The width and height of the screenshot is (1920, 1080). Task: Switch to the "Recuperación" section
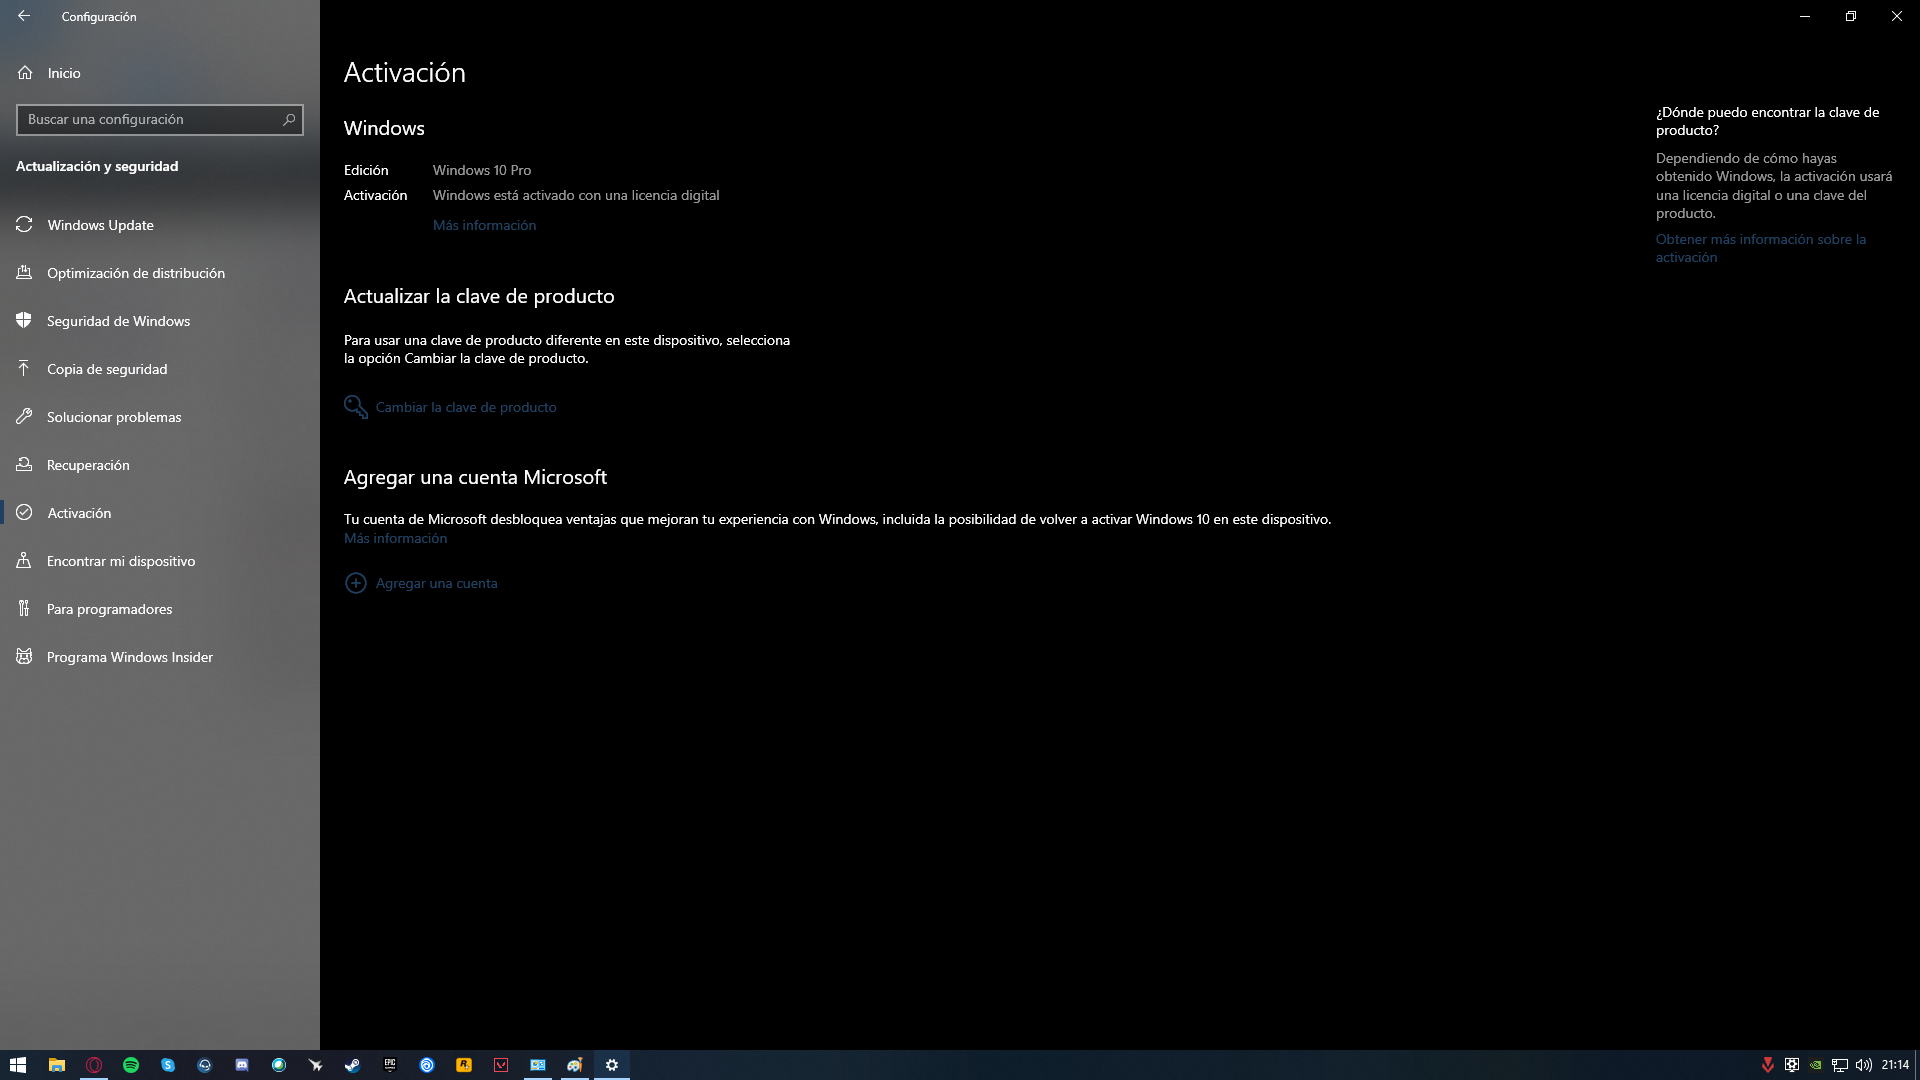pos(89,465)
